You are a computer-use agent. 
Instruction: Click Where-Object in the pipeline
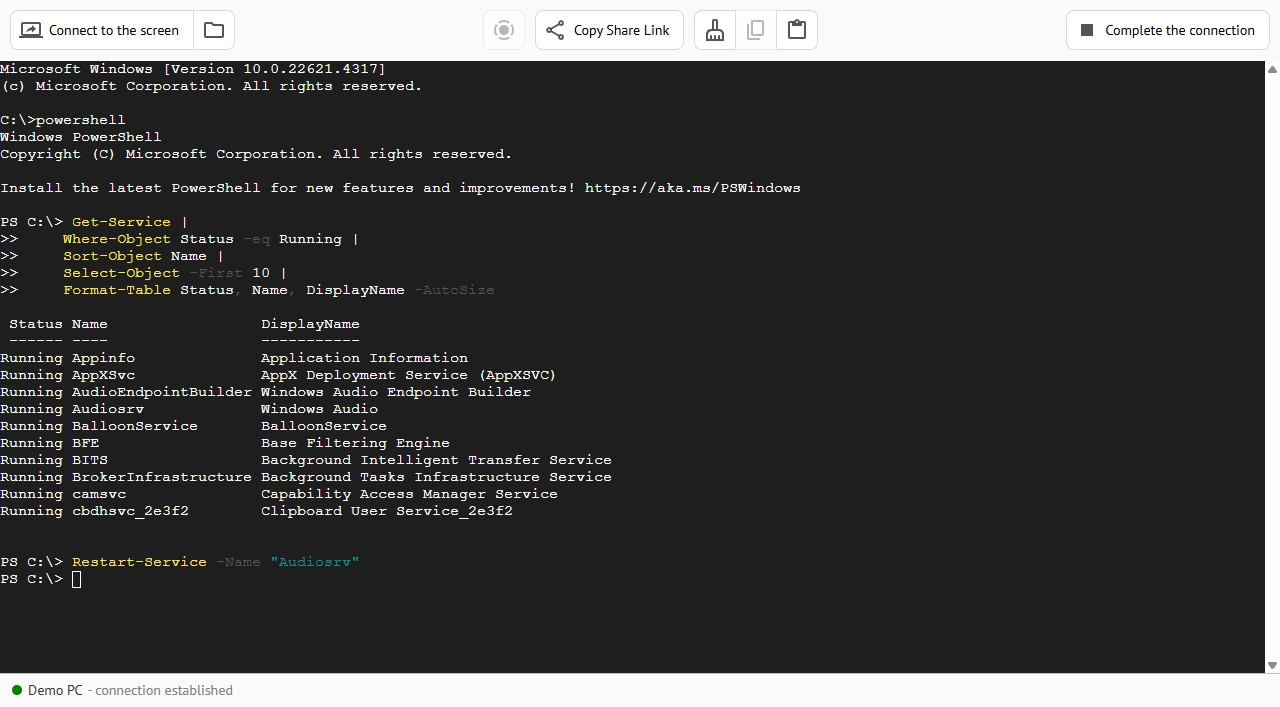pyautogui.click(x=117, y=239)
